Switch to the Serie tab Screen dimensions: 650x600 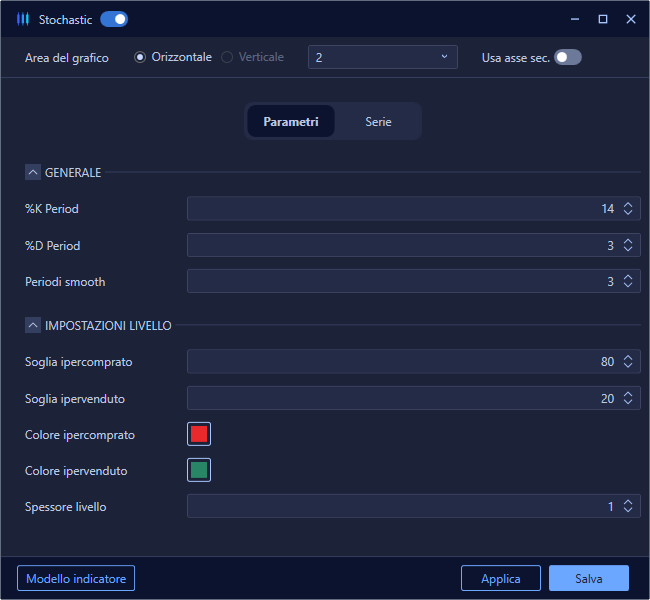378,121
